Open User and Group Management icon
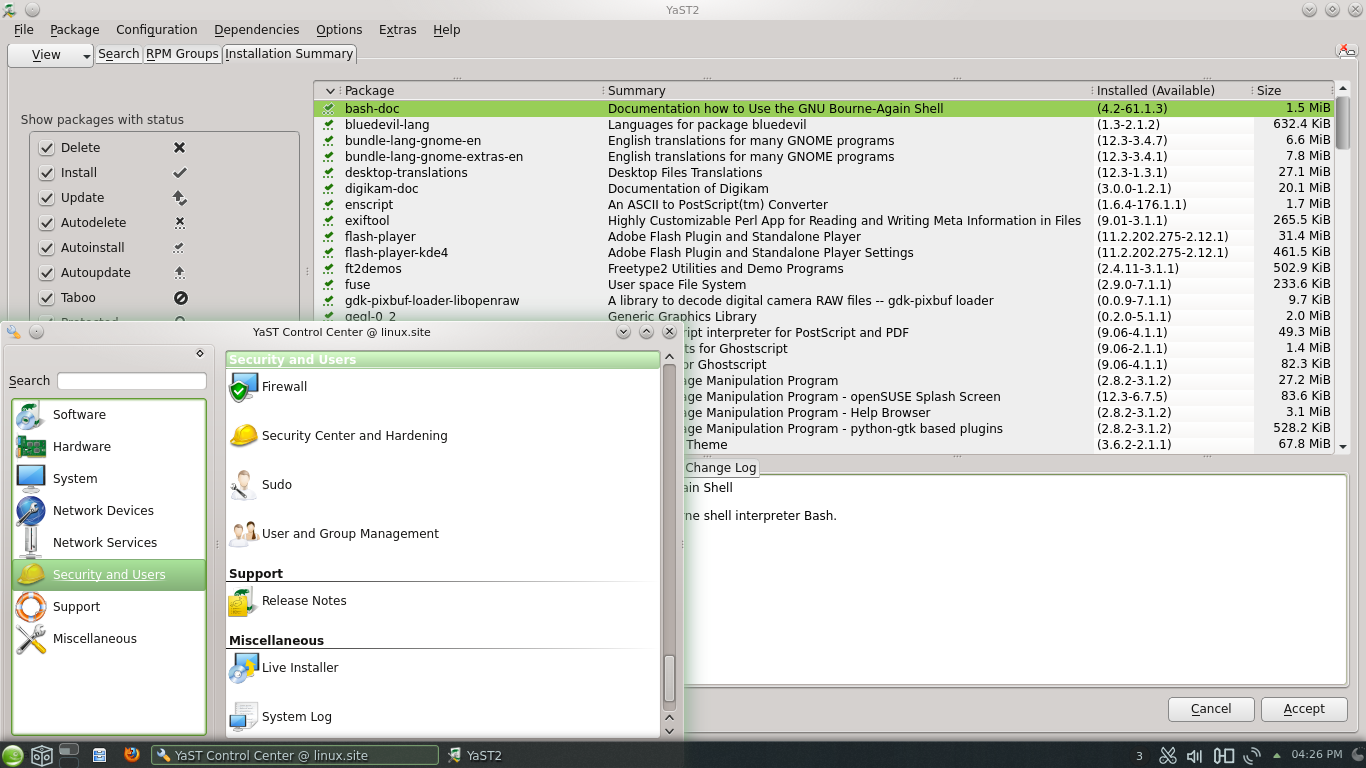Image resolution: width=1366 pixels, height=768 pixels. click(244, 534)
